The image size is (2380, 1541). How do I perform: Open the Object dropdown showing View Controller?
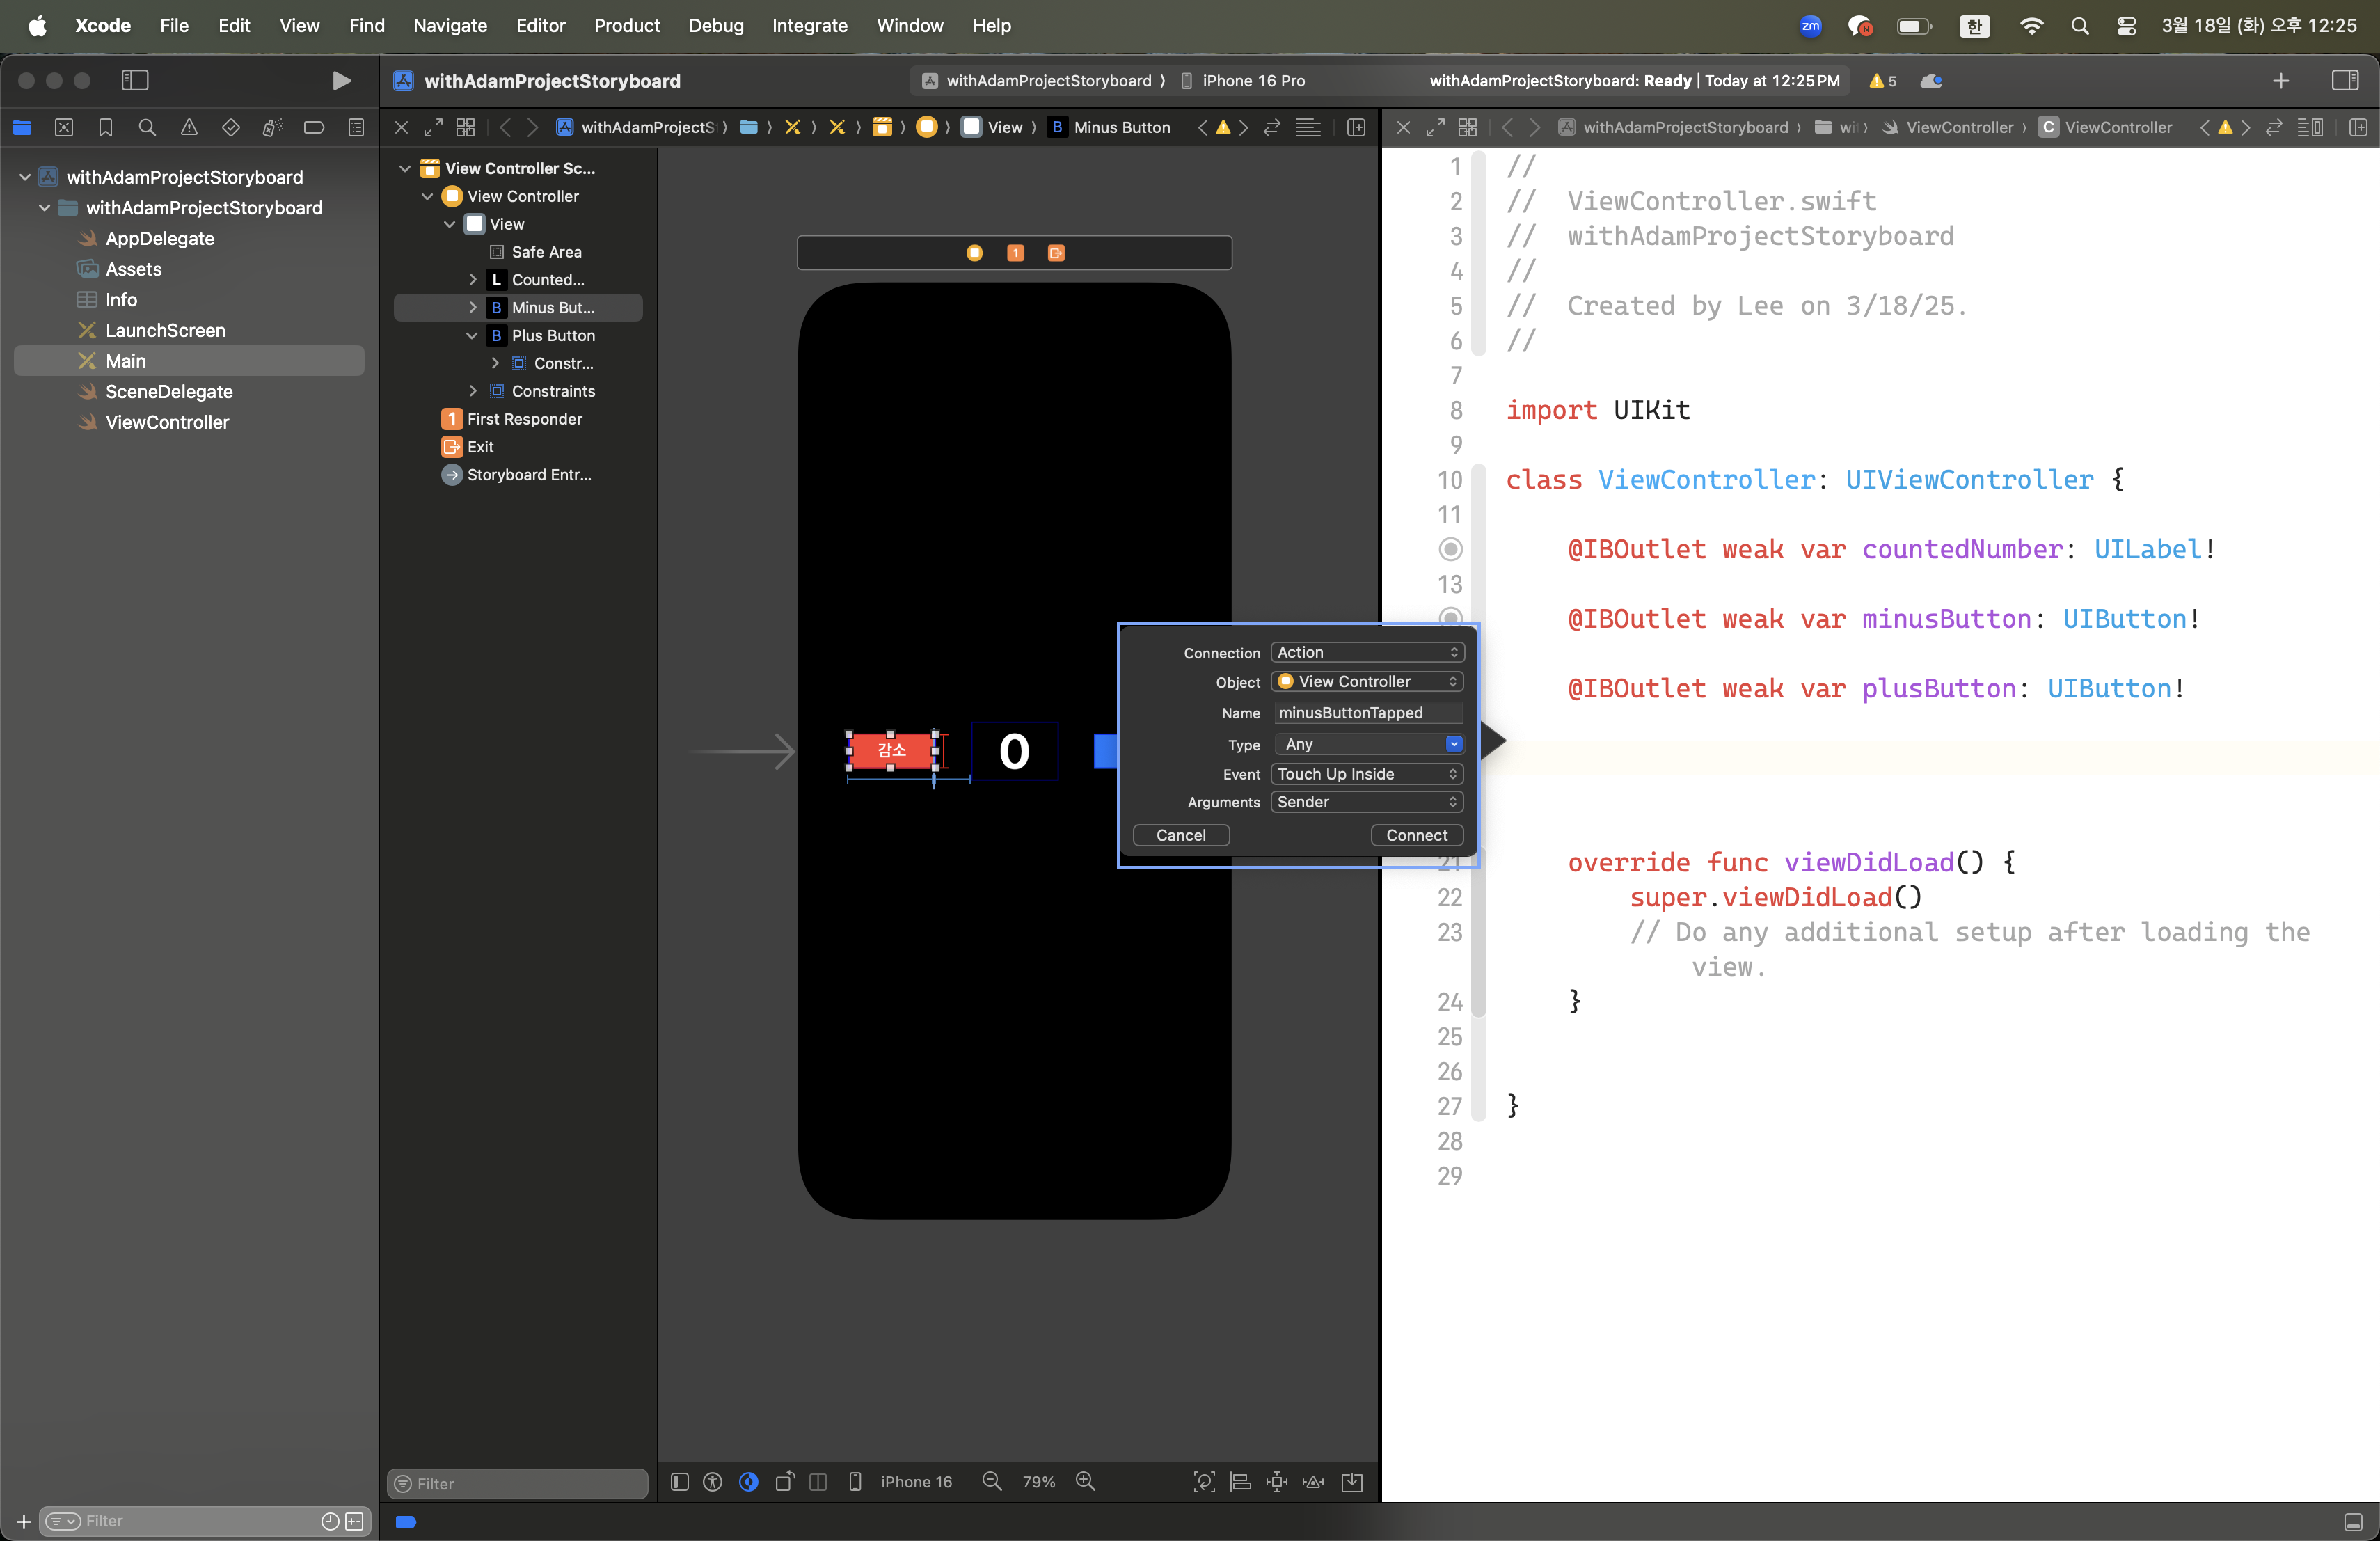1367,681
